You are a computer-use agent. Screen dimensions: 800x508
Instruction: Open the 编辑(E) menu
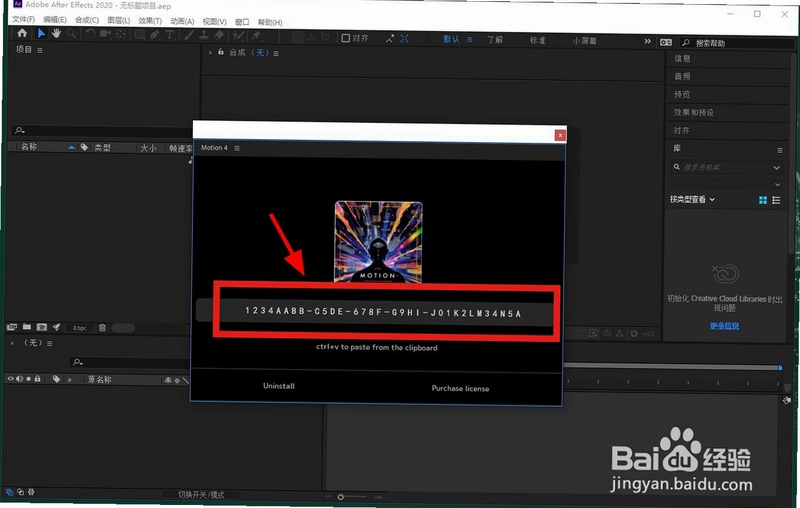(x=55, y=20)
